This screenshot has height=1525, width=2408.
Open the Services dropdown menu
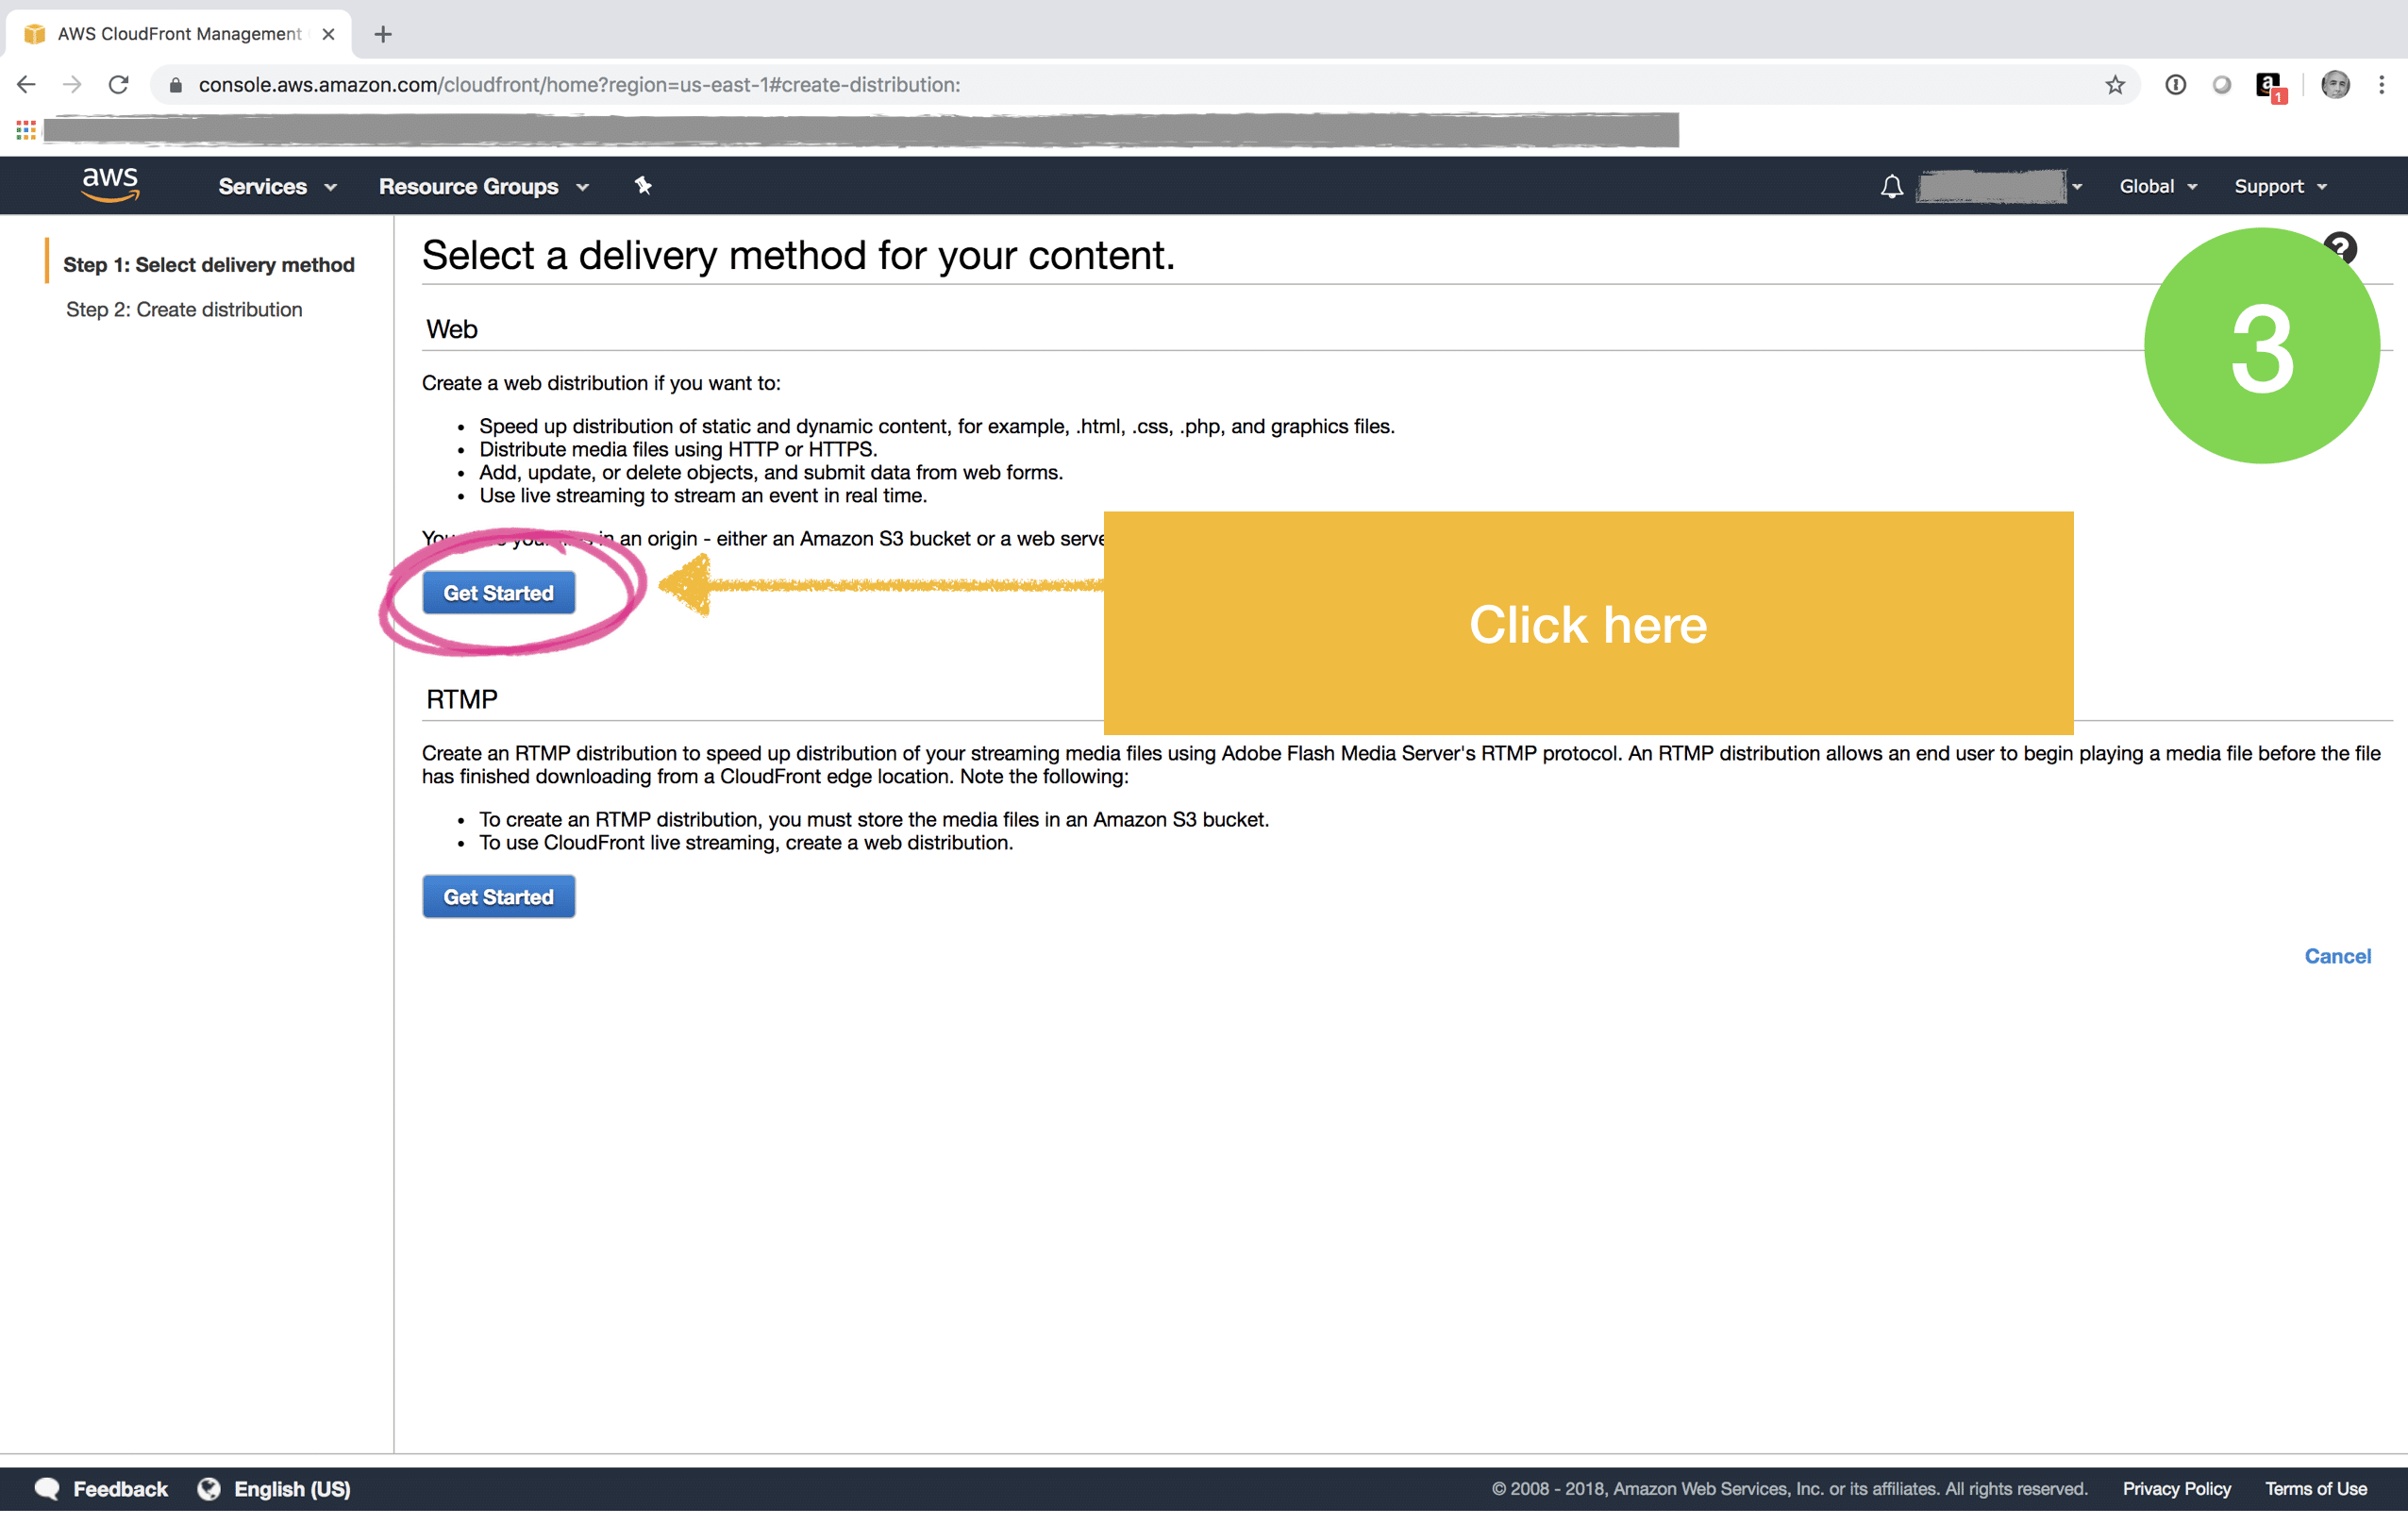[277, 187]
